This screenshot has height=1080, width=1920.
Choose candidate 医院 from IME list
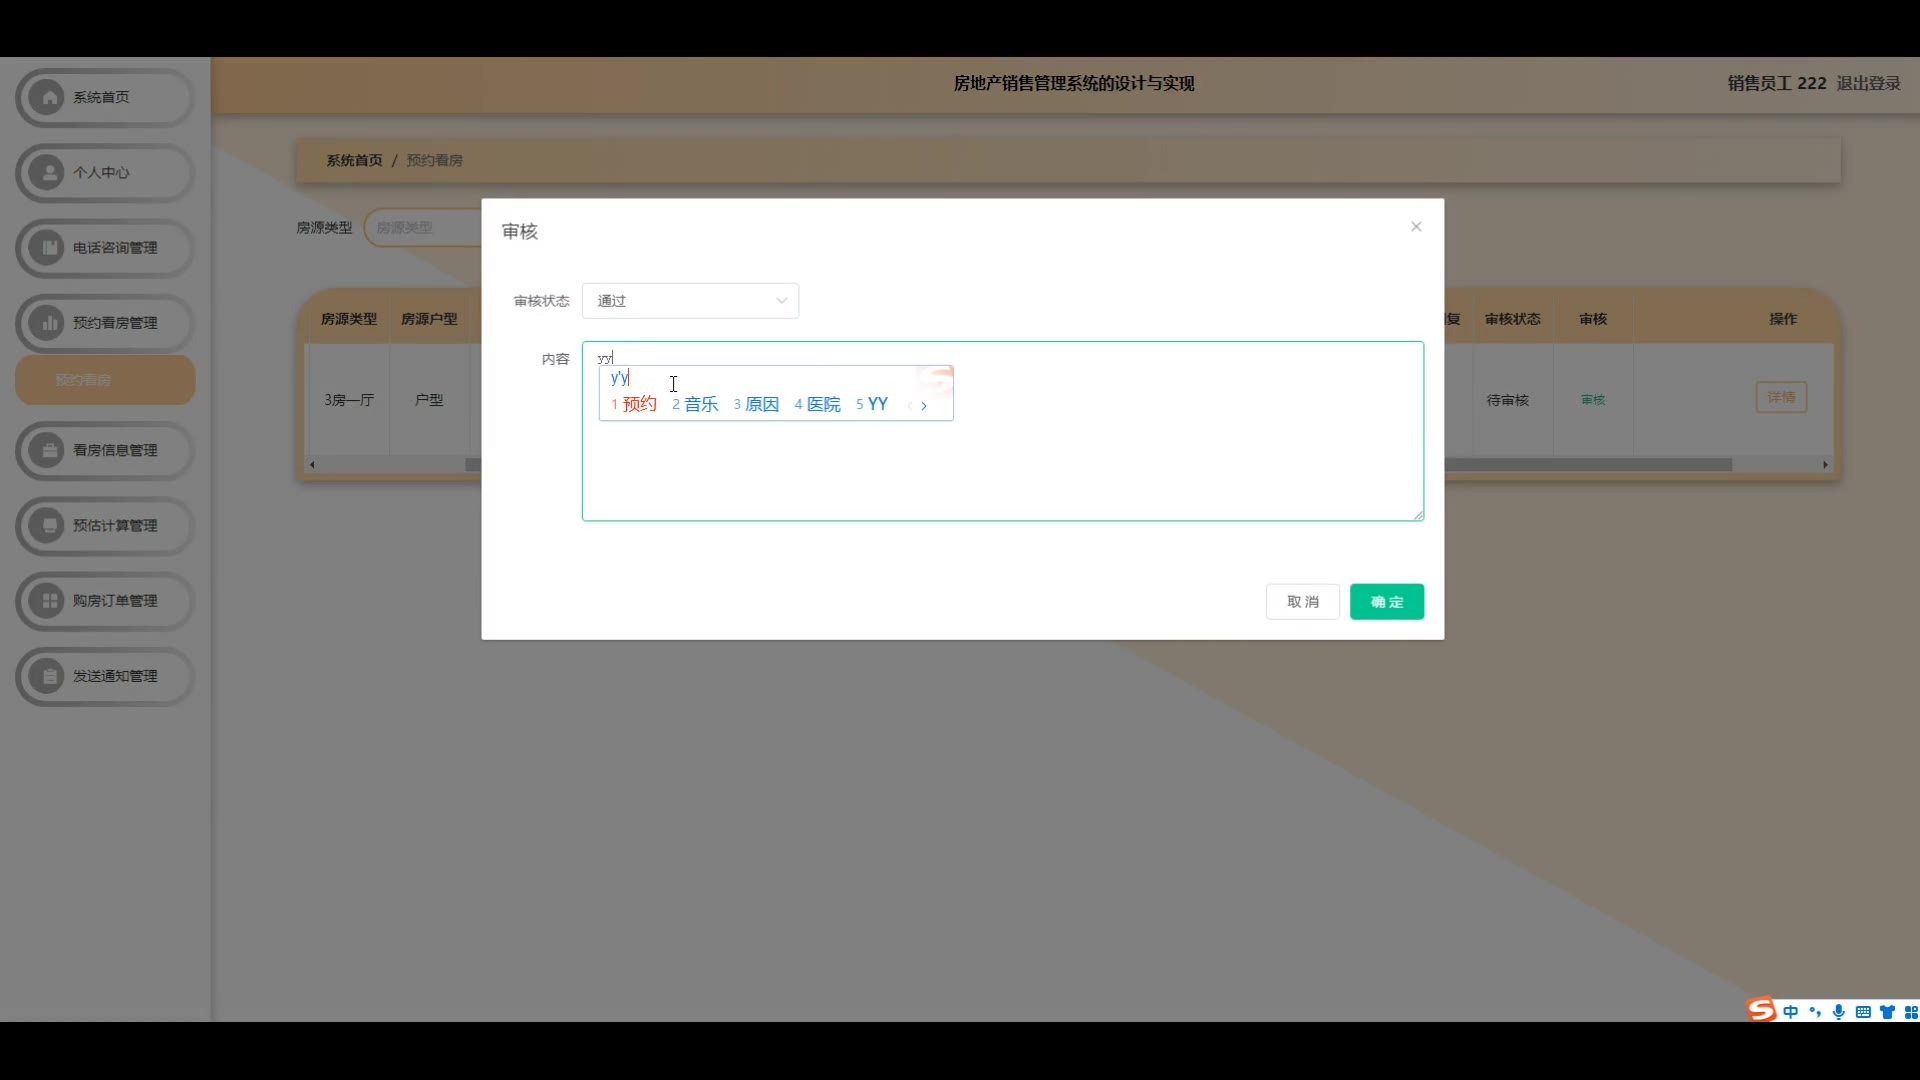[x=822, y=404]
